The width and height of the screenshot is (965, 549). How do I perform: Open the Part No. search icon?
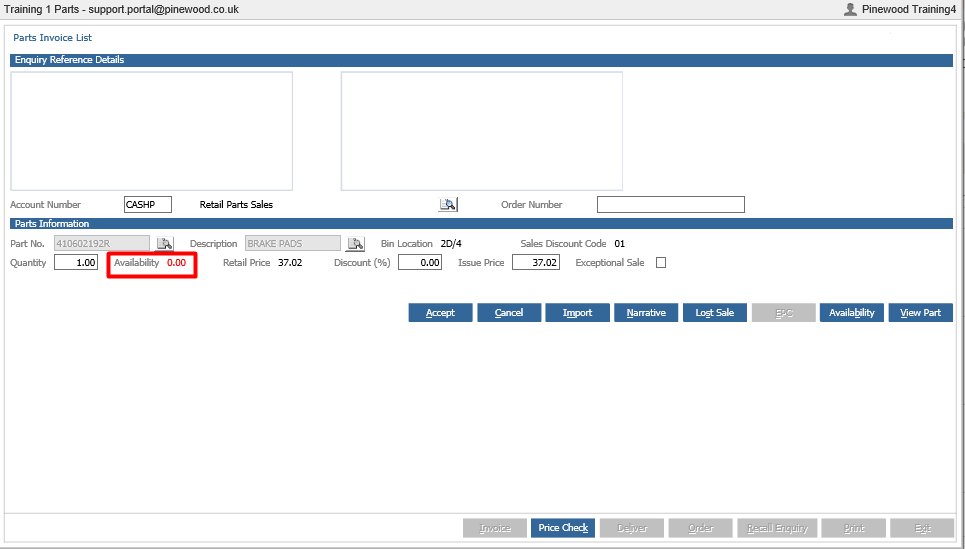(x=164, y=244)
